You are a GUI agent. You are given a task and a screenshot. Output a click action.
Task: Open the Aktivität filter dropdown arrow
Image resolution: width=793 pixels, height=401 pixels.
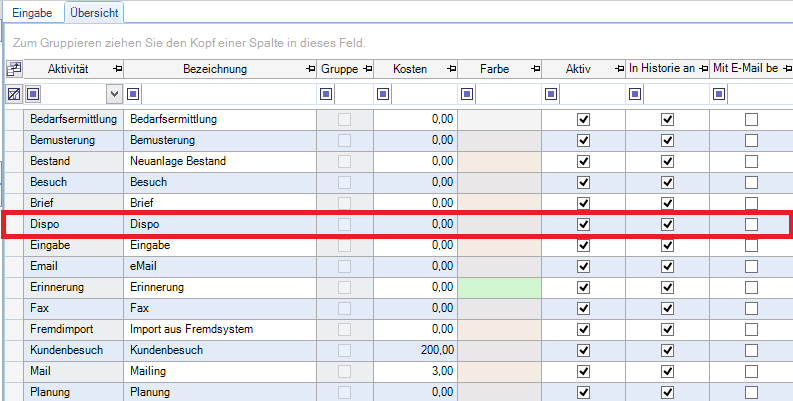[x=114, y=94]
